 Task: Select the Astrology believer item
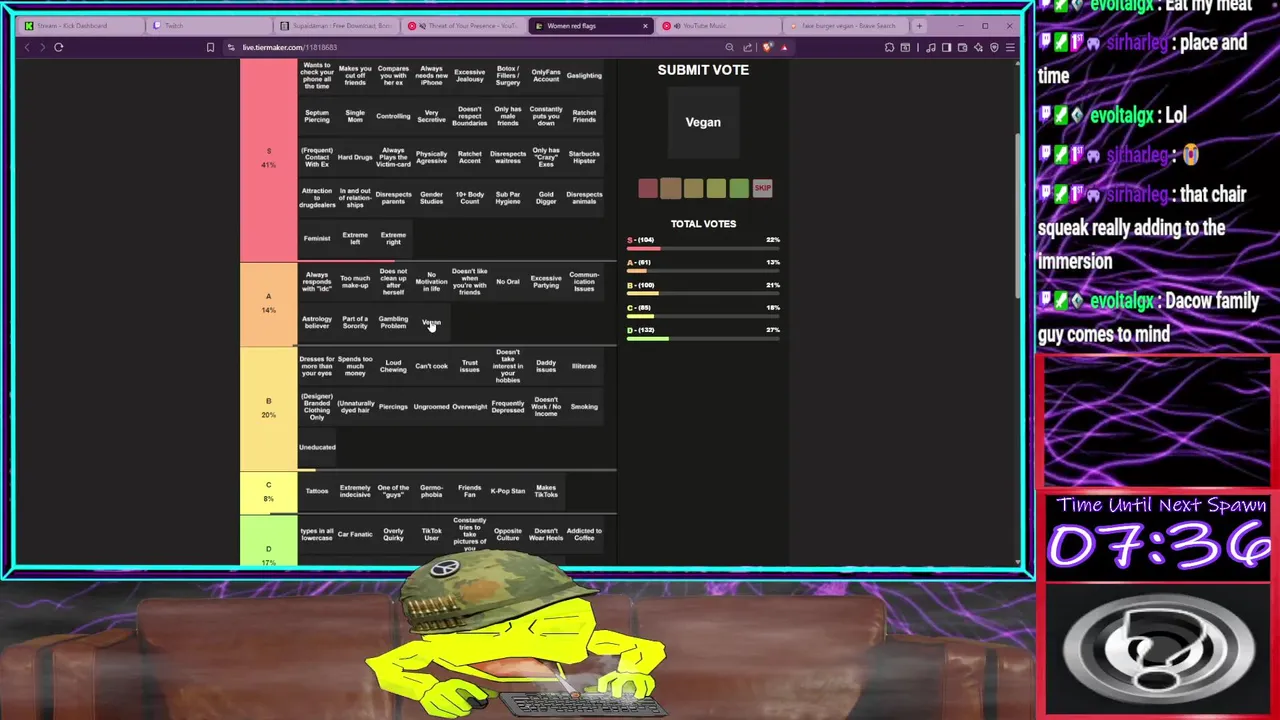click(317, 323)
